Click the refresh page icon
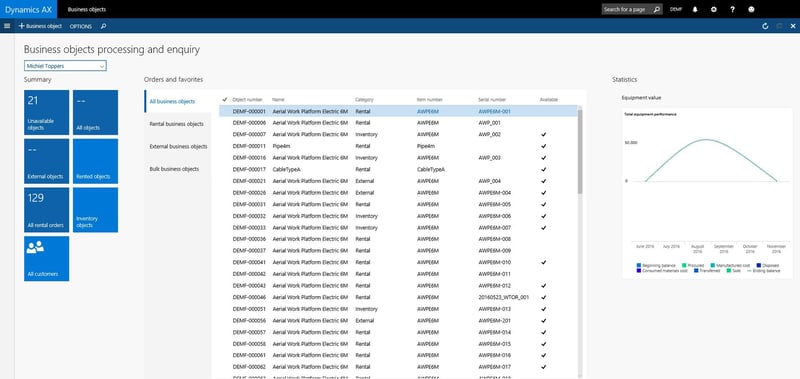The image size is (800, 379). pyautogui.click(x=765, y=26)
